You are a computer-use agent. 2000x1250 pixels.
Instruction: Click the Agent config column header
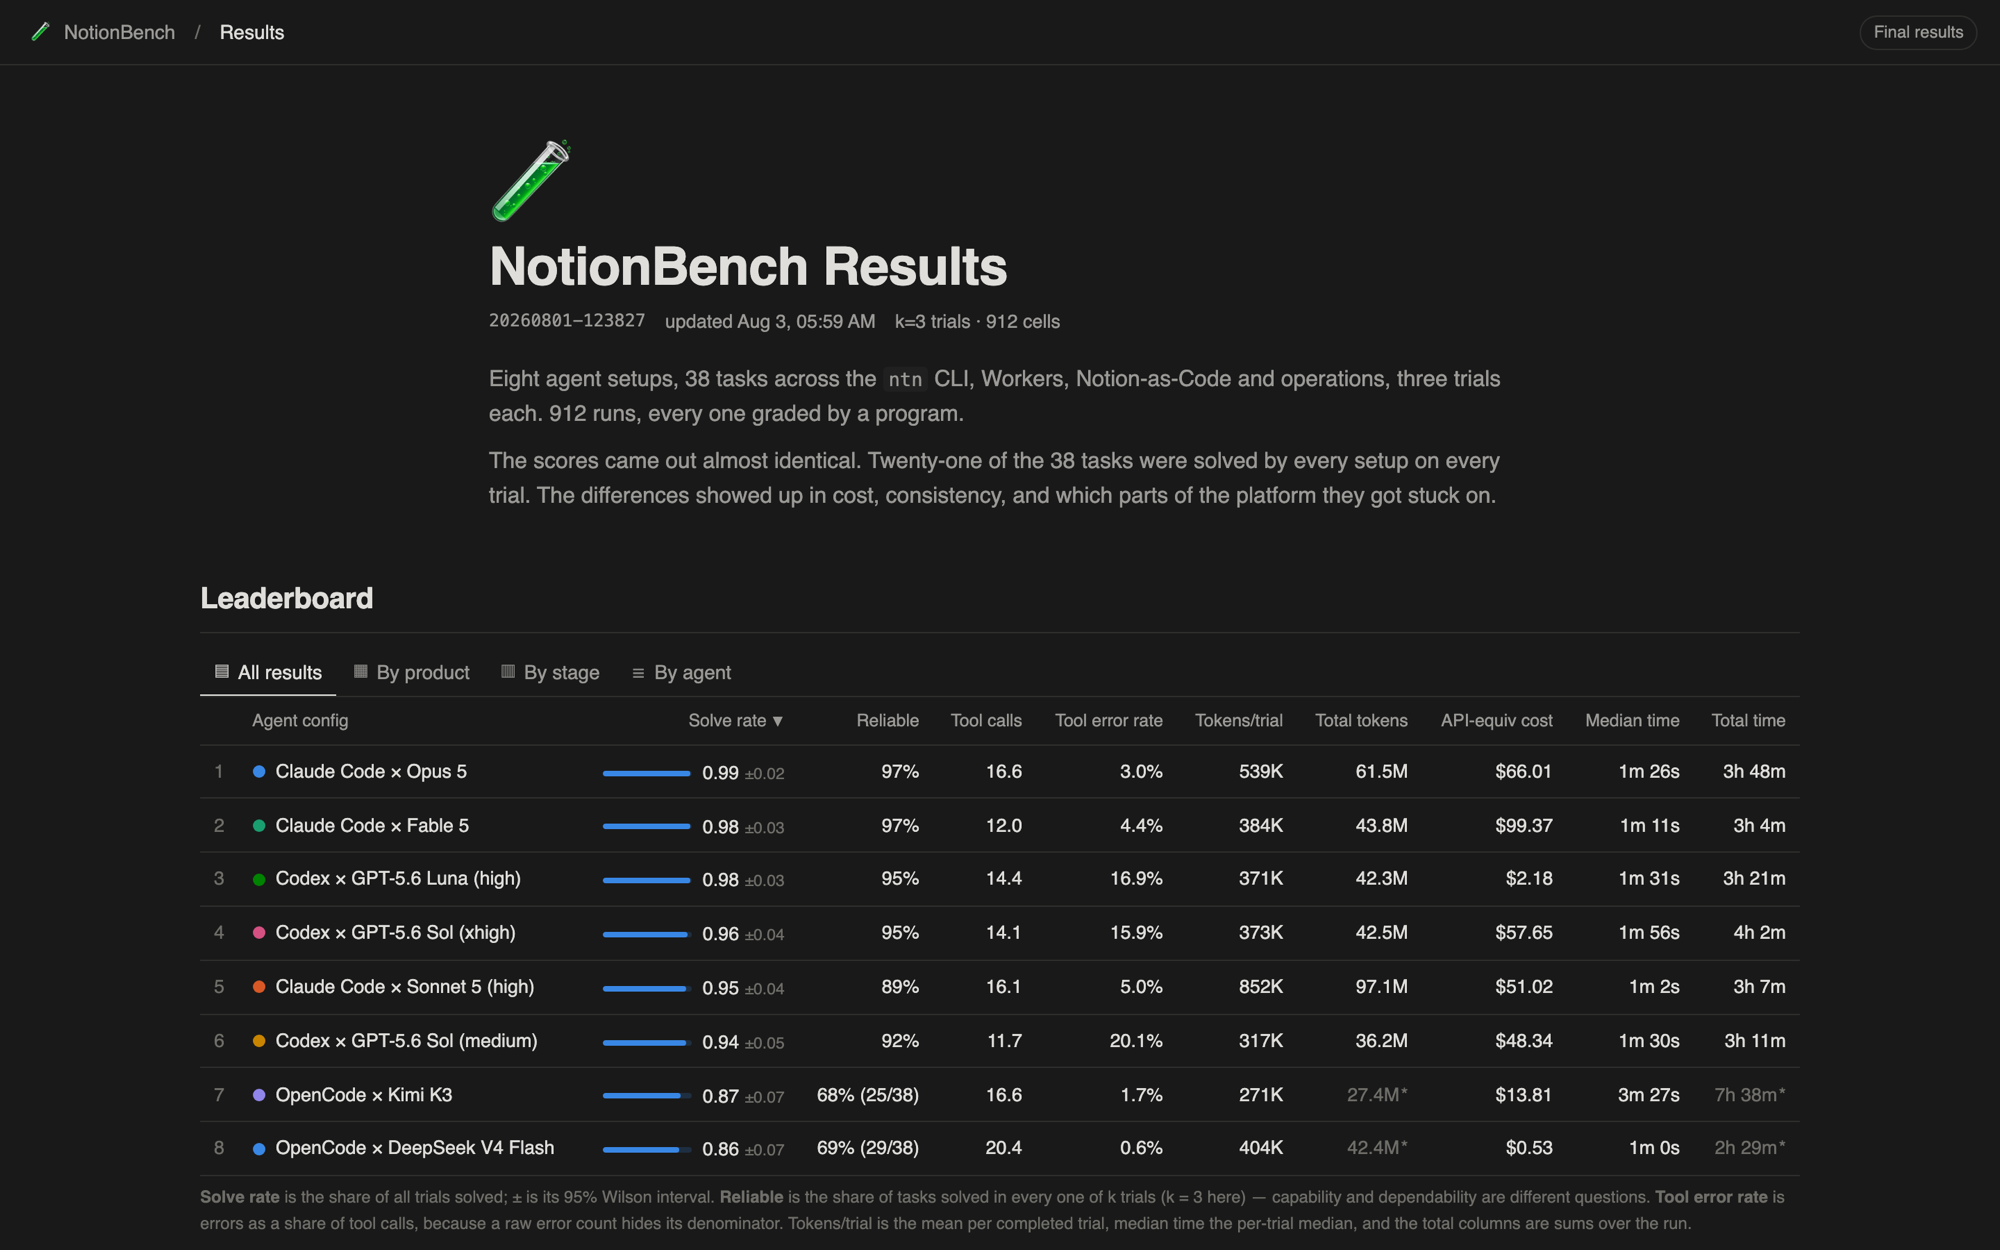pos(300,720)
